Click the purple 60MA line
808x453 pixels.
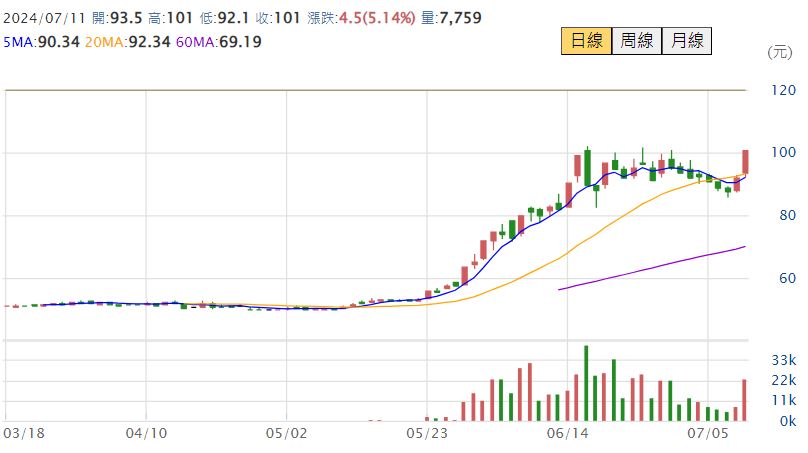click(x=652, y=267)
